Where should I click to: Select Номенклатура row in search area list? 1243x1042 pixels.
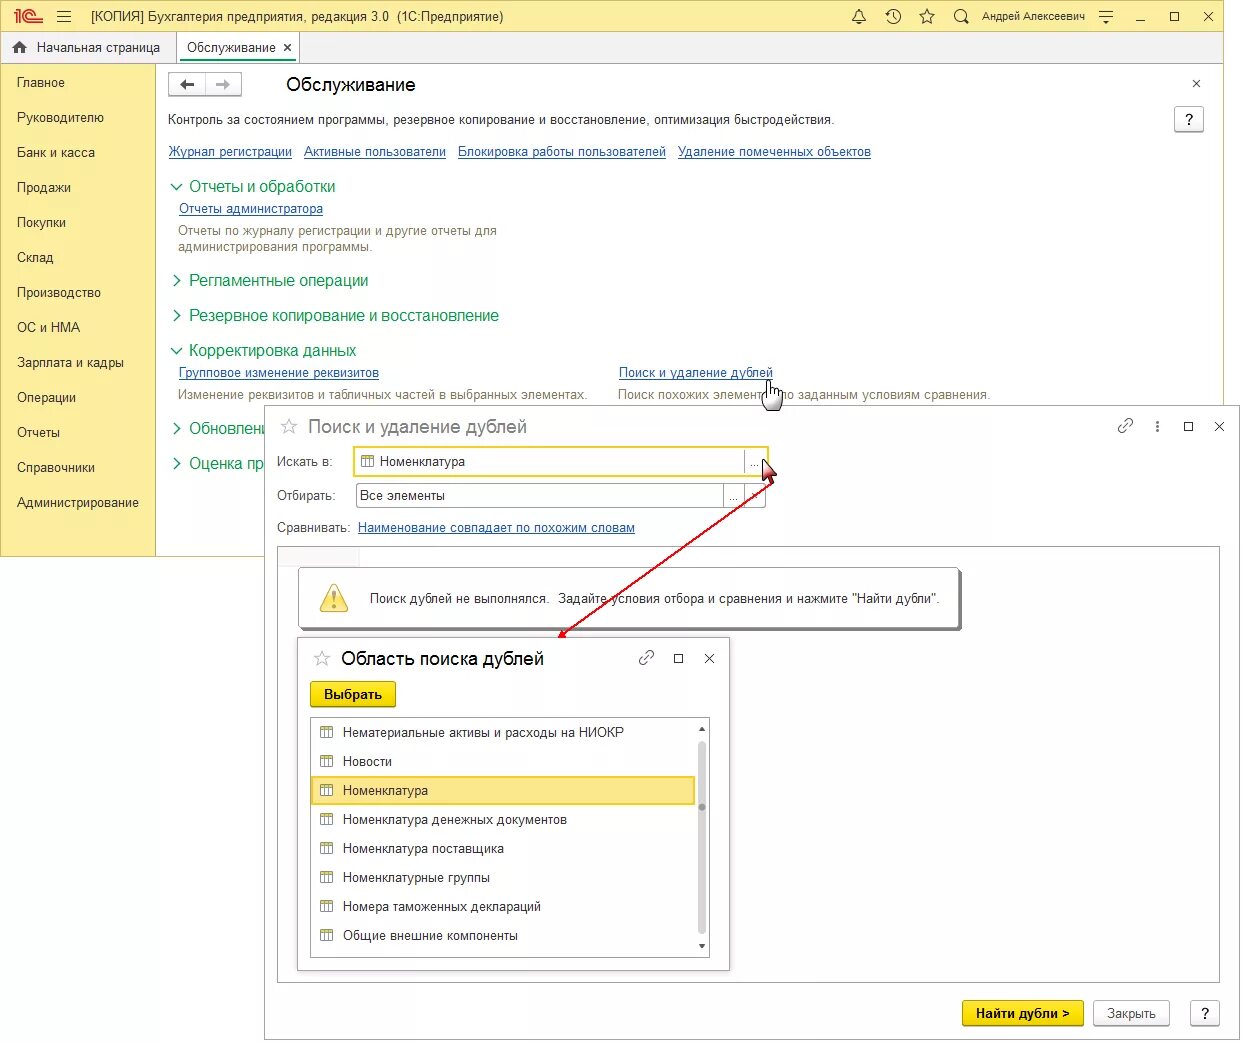coord(503,791)
